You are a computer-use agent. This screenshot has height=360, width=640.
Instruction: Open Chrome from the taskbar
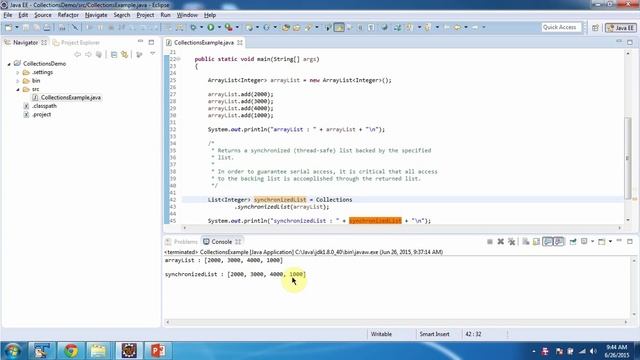point(71,351)
